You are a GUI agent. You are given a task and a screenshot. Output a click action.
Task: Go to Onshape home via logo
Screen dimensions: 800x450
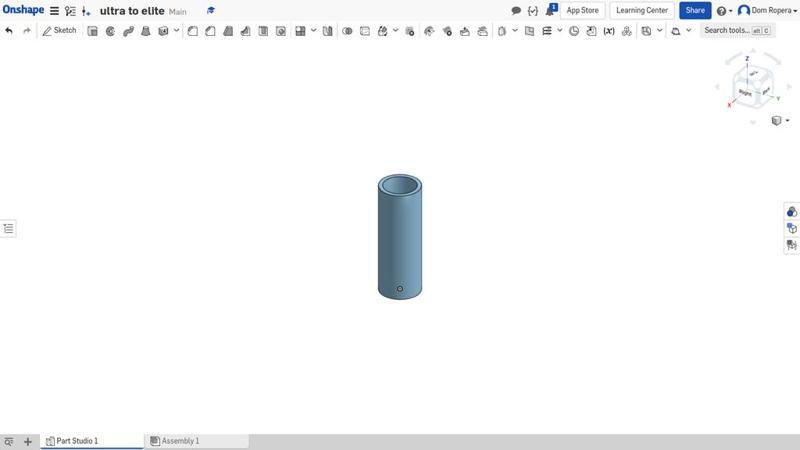tap(23, 10)
